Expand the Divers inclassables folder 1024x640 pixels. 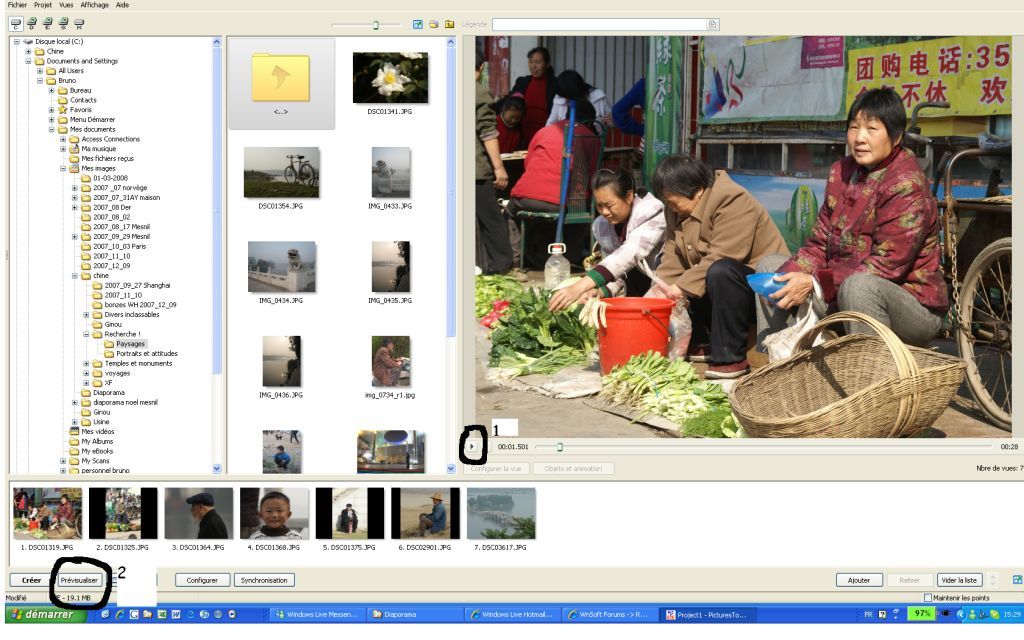point(86,315)
